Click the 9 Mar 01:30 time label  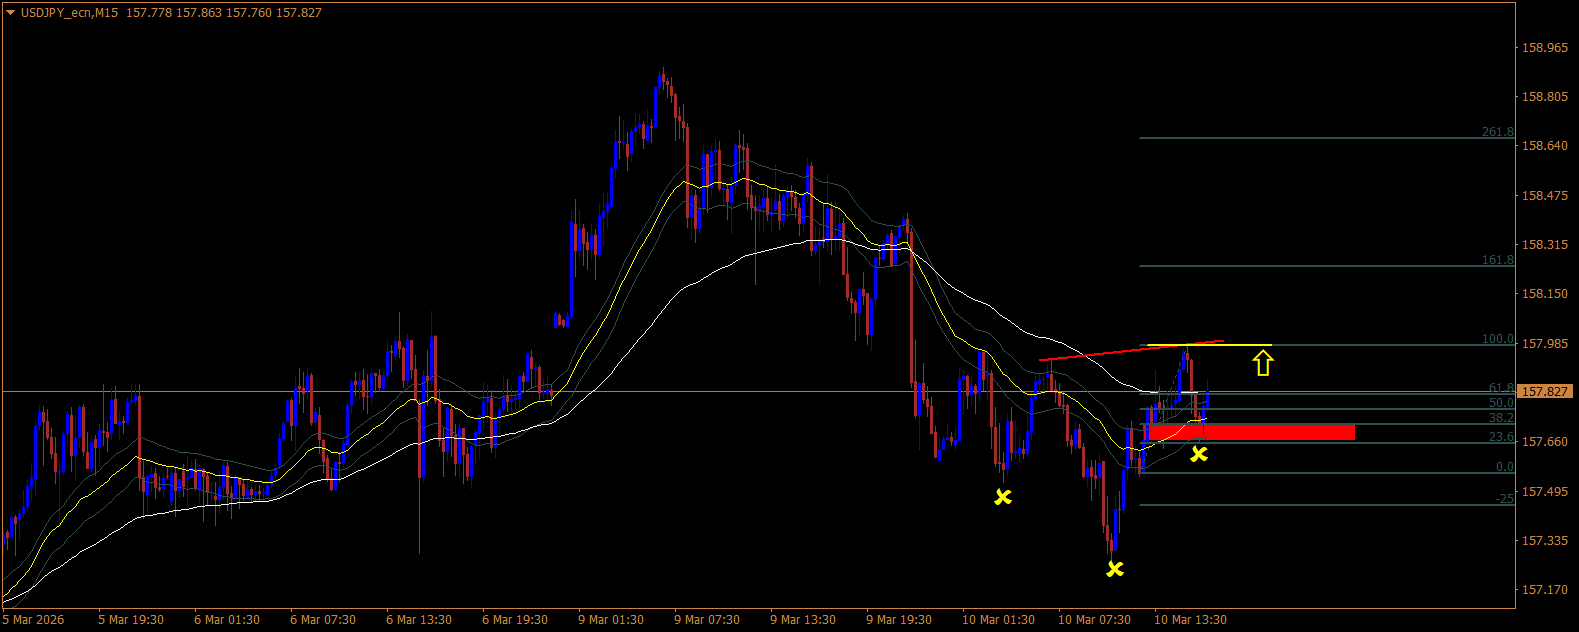point(611,620)
